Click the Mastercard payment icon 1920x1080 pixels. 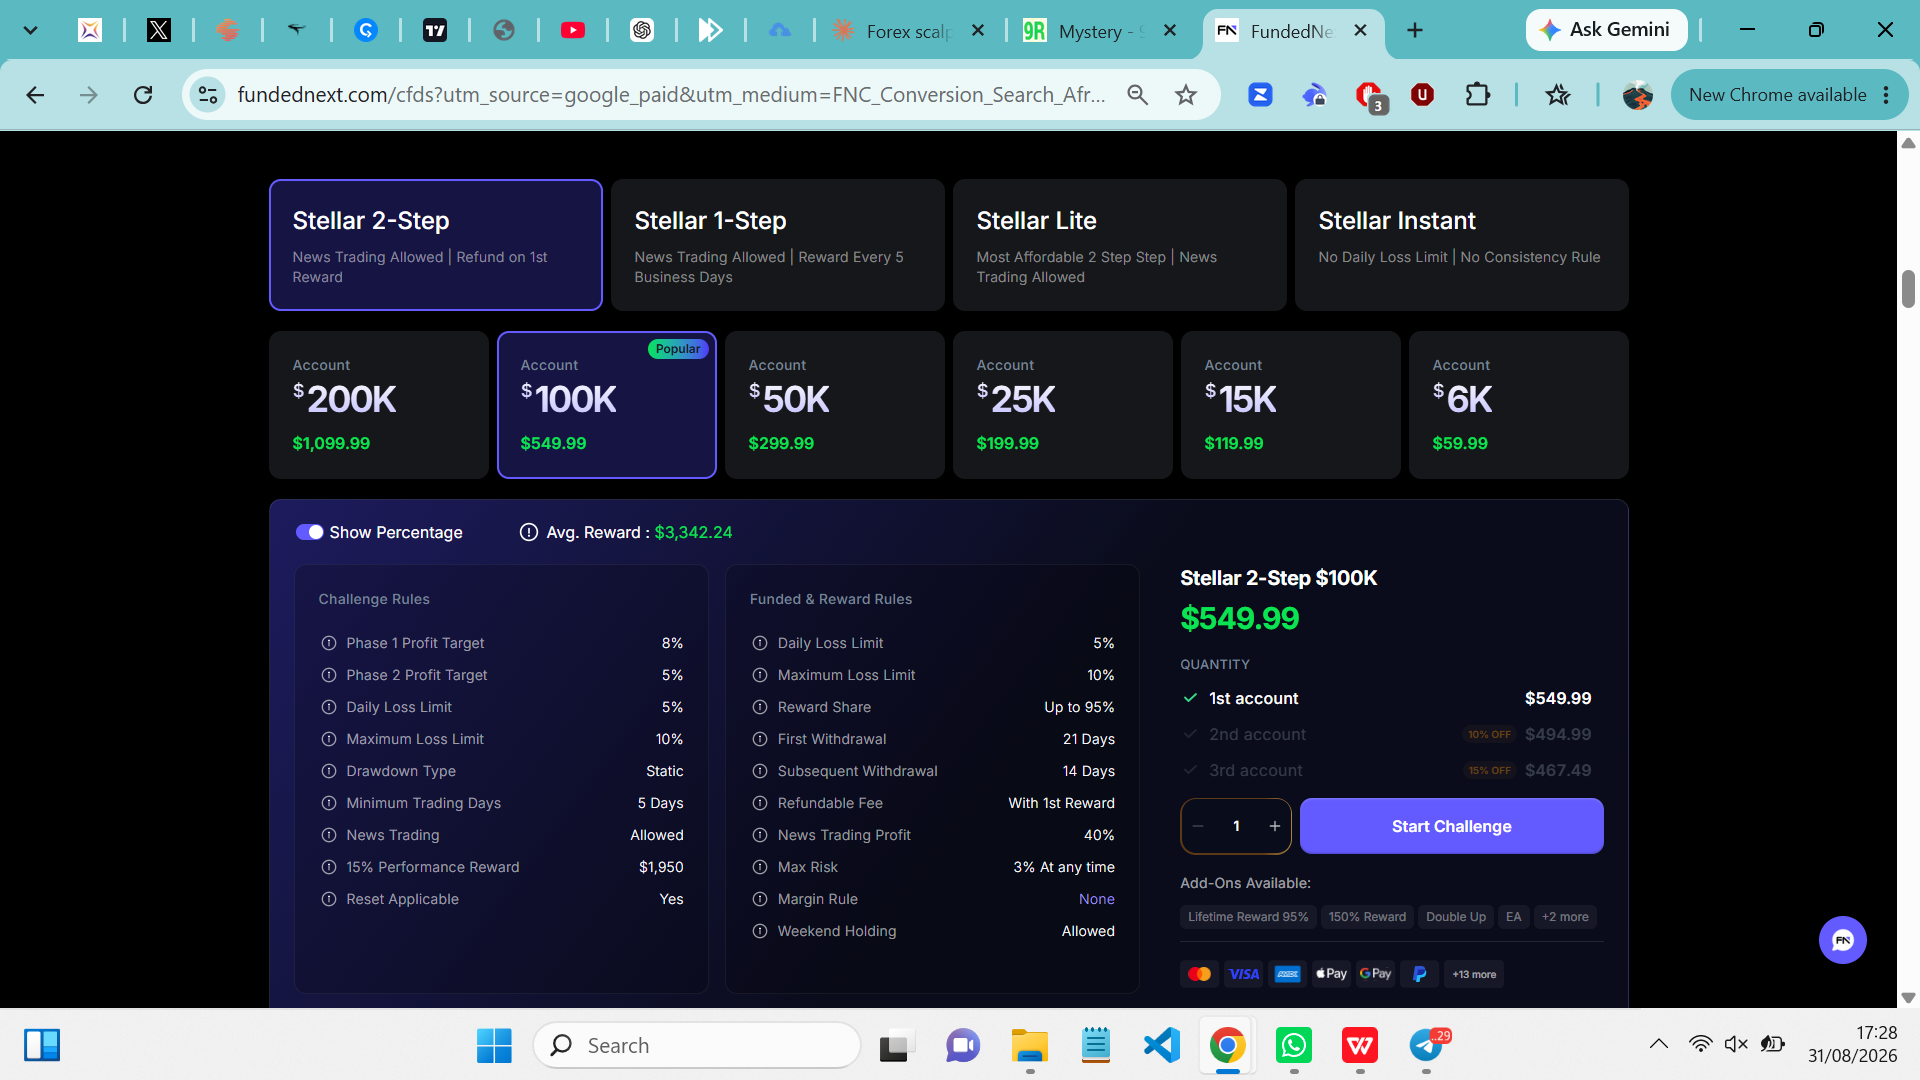click(x=1200, y=974)
